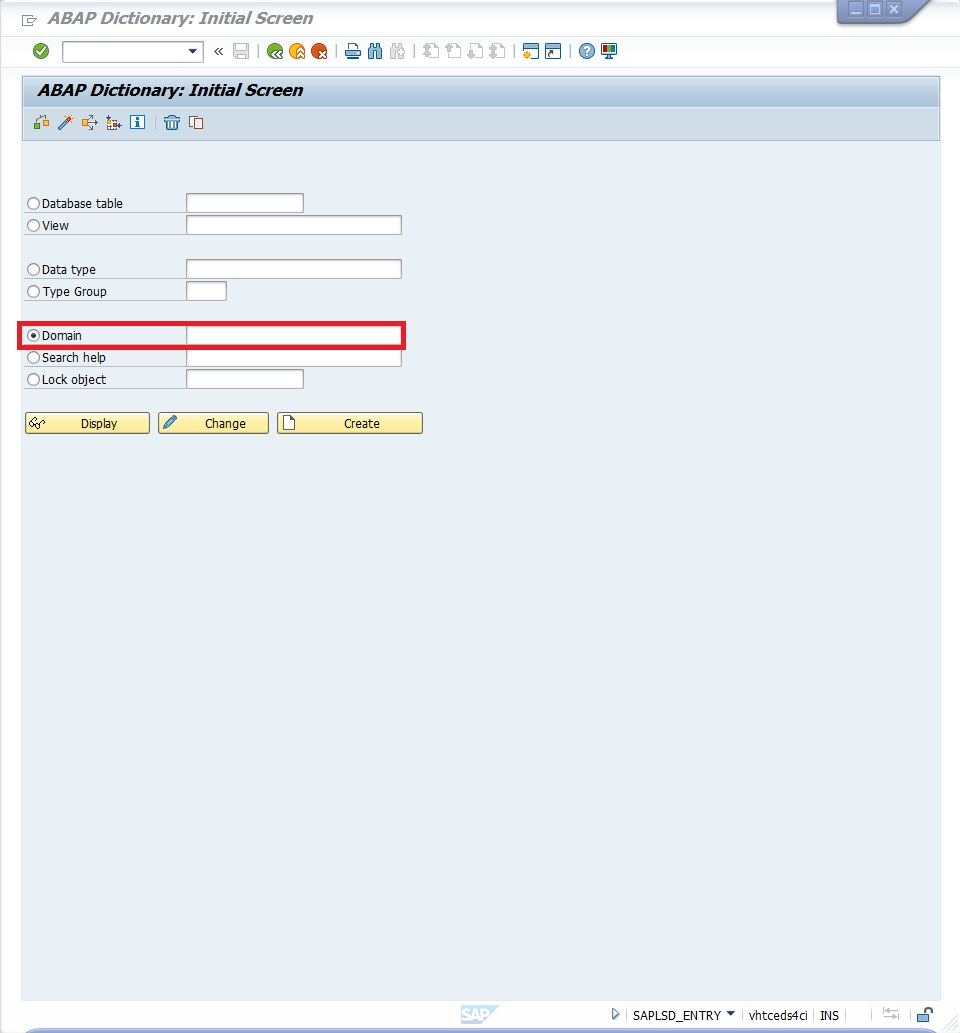Click the green Enter checkmark icon
The width and height of the screenshot is (960, 1033).
pos(41,51)
